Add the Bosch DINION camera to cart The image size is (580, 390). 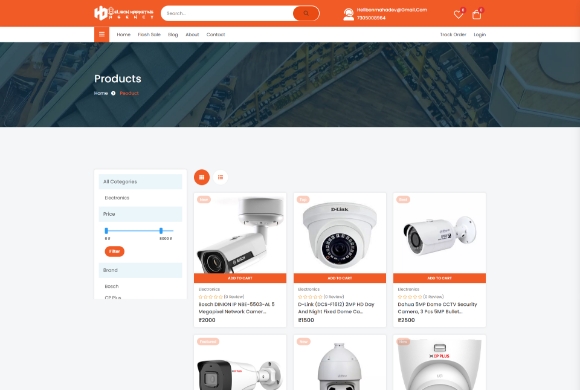click(240, 278)
